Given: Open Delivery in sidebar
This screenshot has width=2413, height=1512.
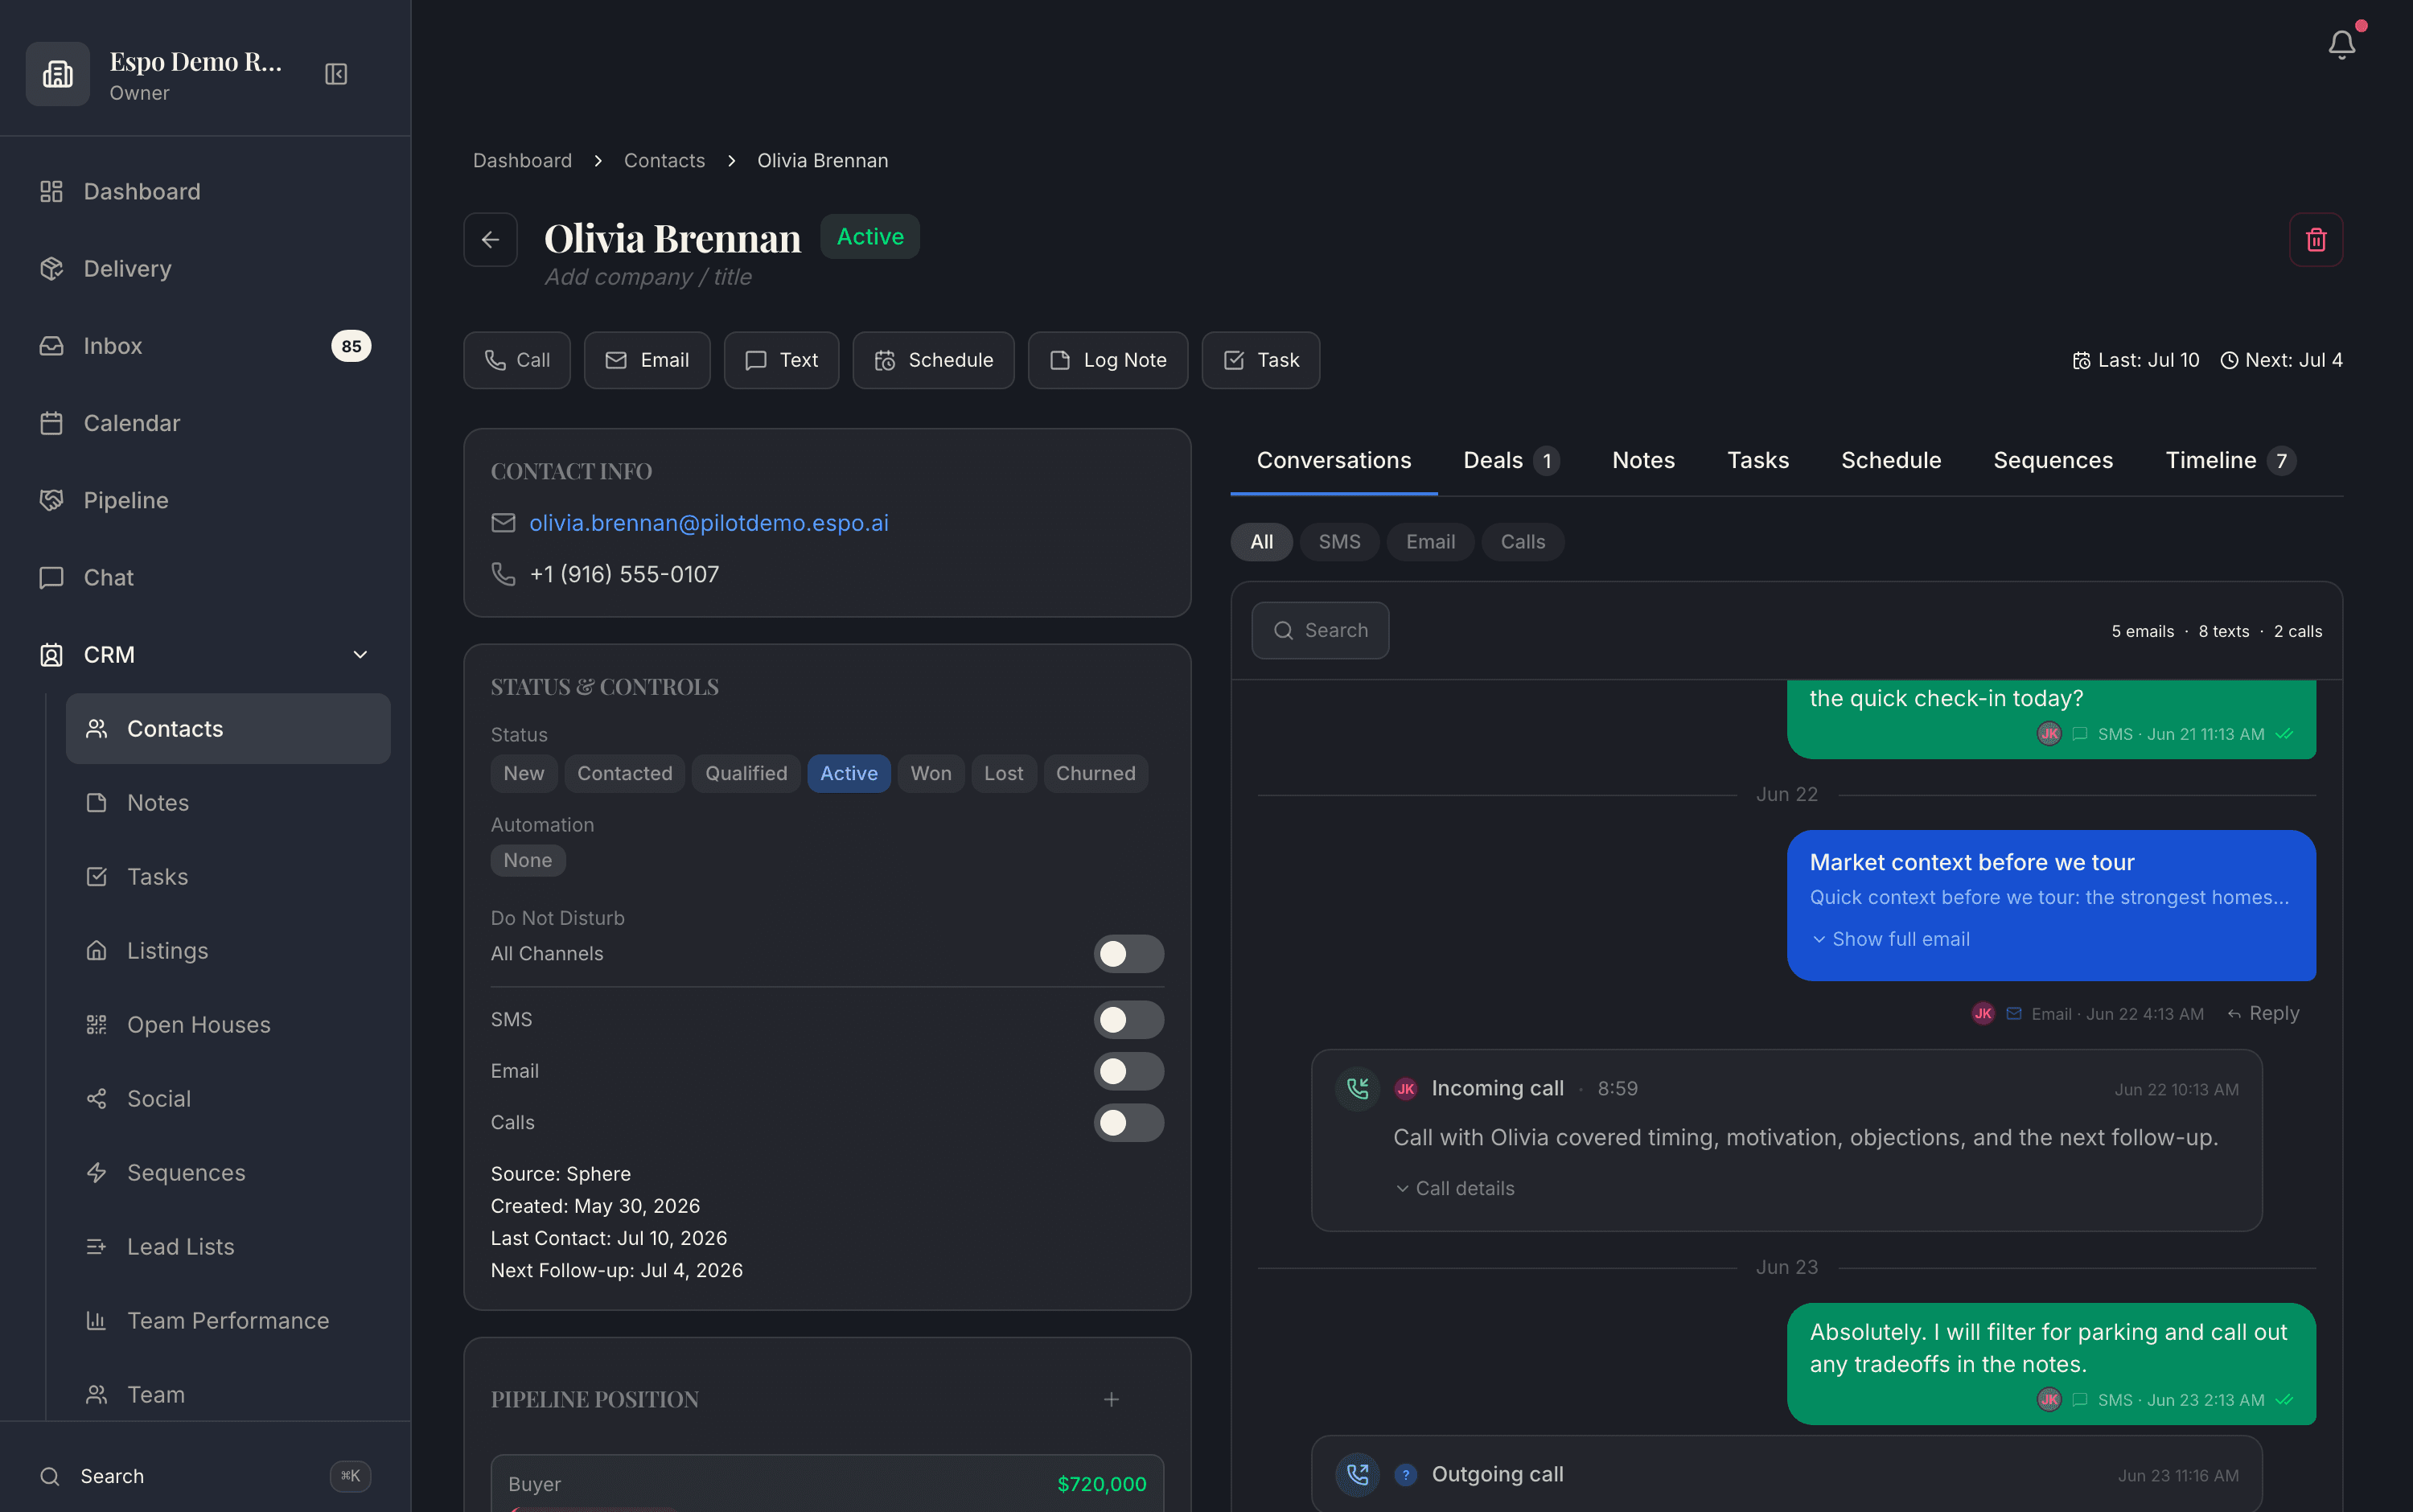Looking at the screenshot, I should [205, 268].
